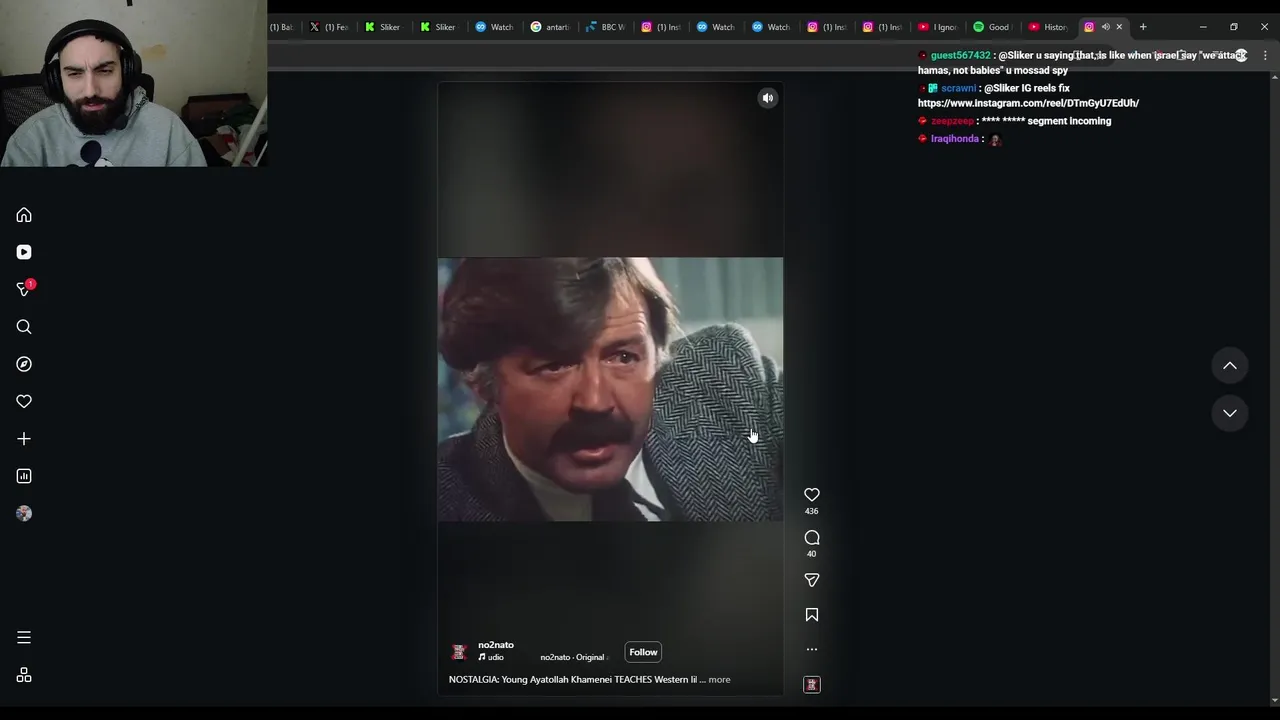Open the More hamburger menu
This screenshot has width=1280, height=720.
coord(24,637)
